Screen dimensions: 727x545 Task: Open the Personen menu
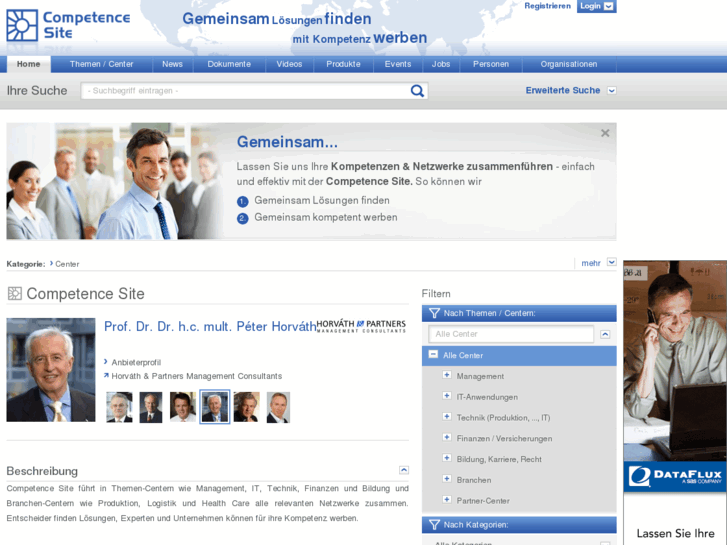[x=491, y=64]
